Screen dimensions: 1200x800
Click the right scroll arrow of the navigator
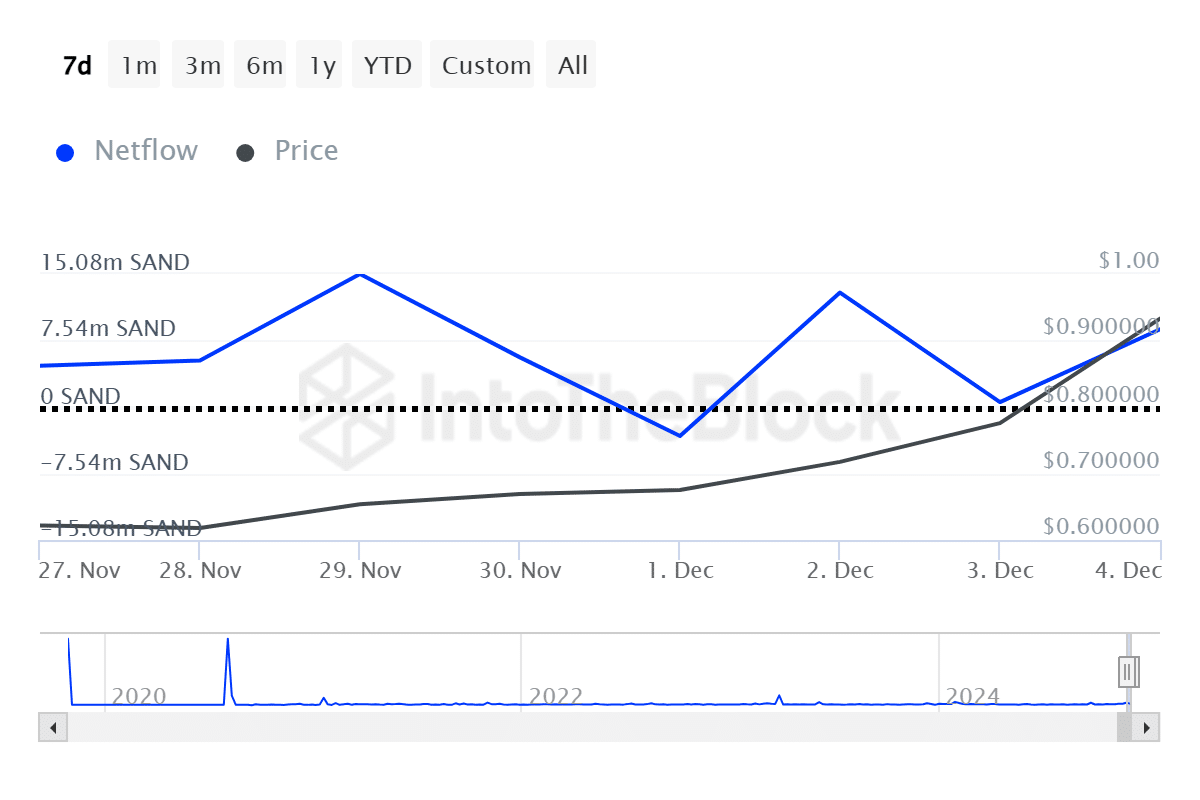click(x=1148, y=727)
